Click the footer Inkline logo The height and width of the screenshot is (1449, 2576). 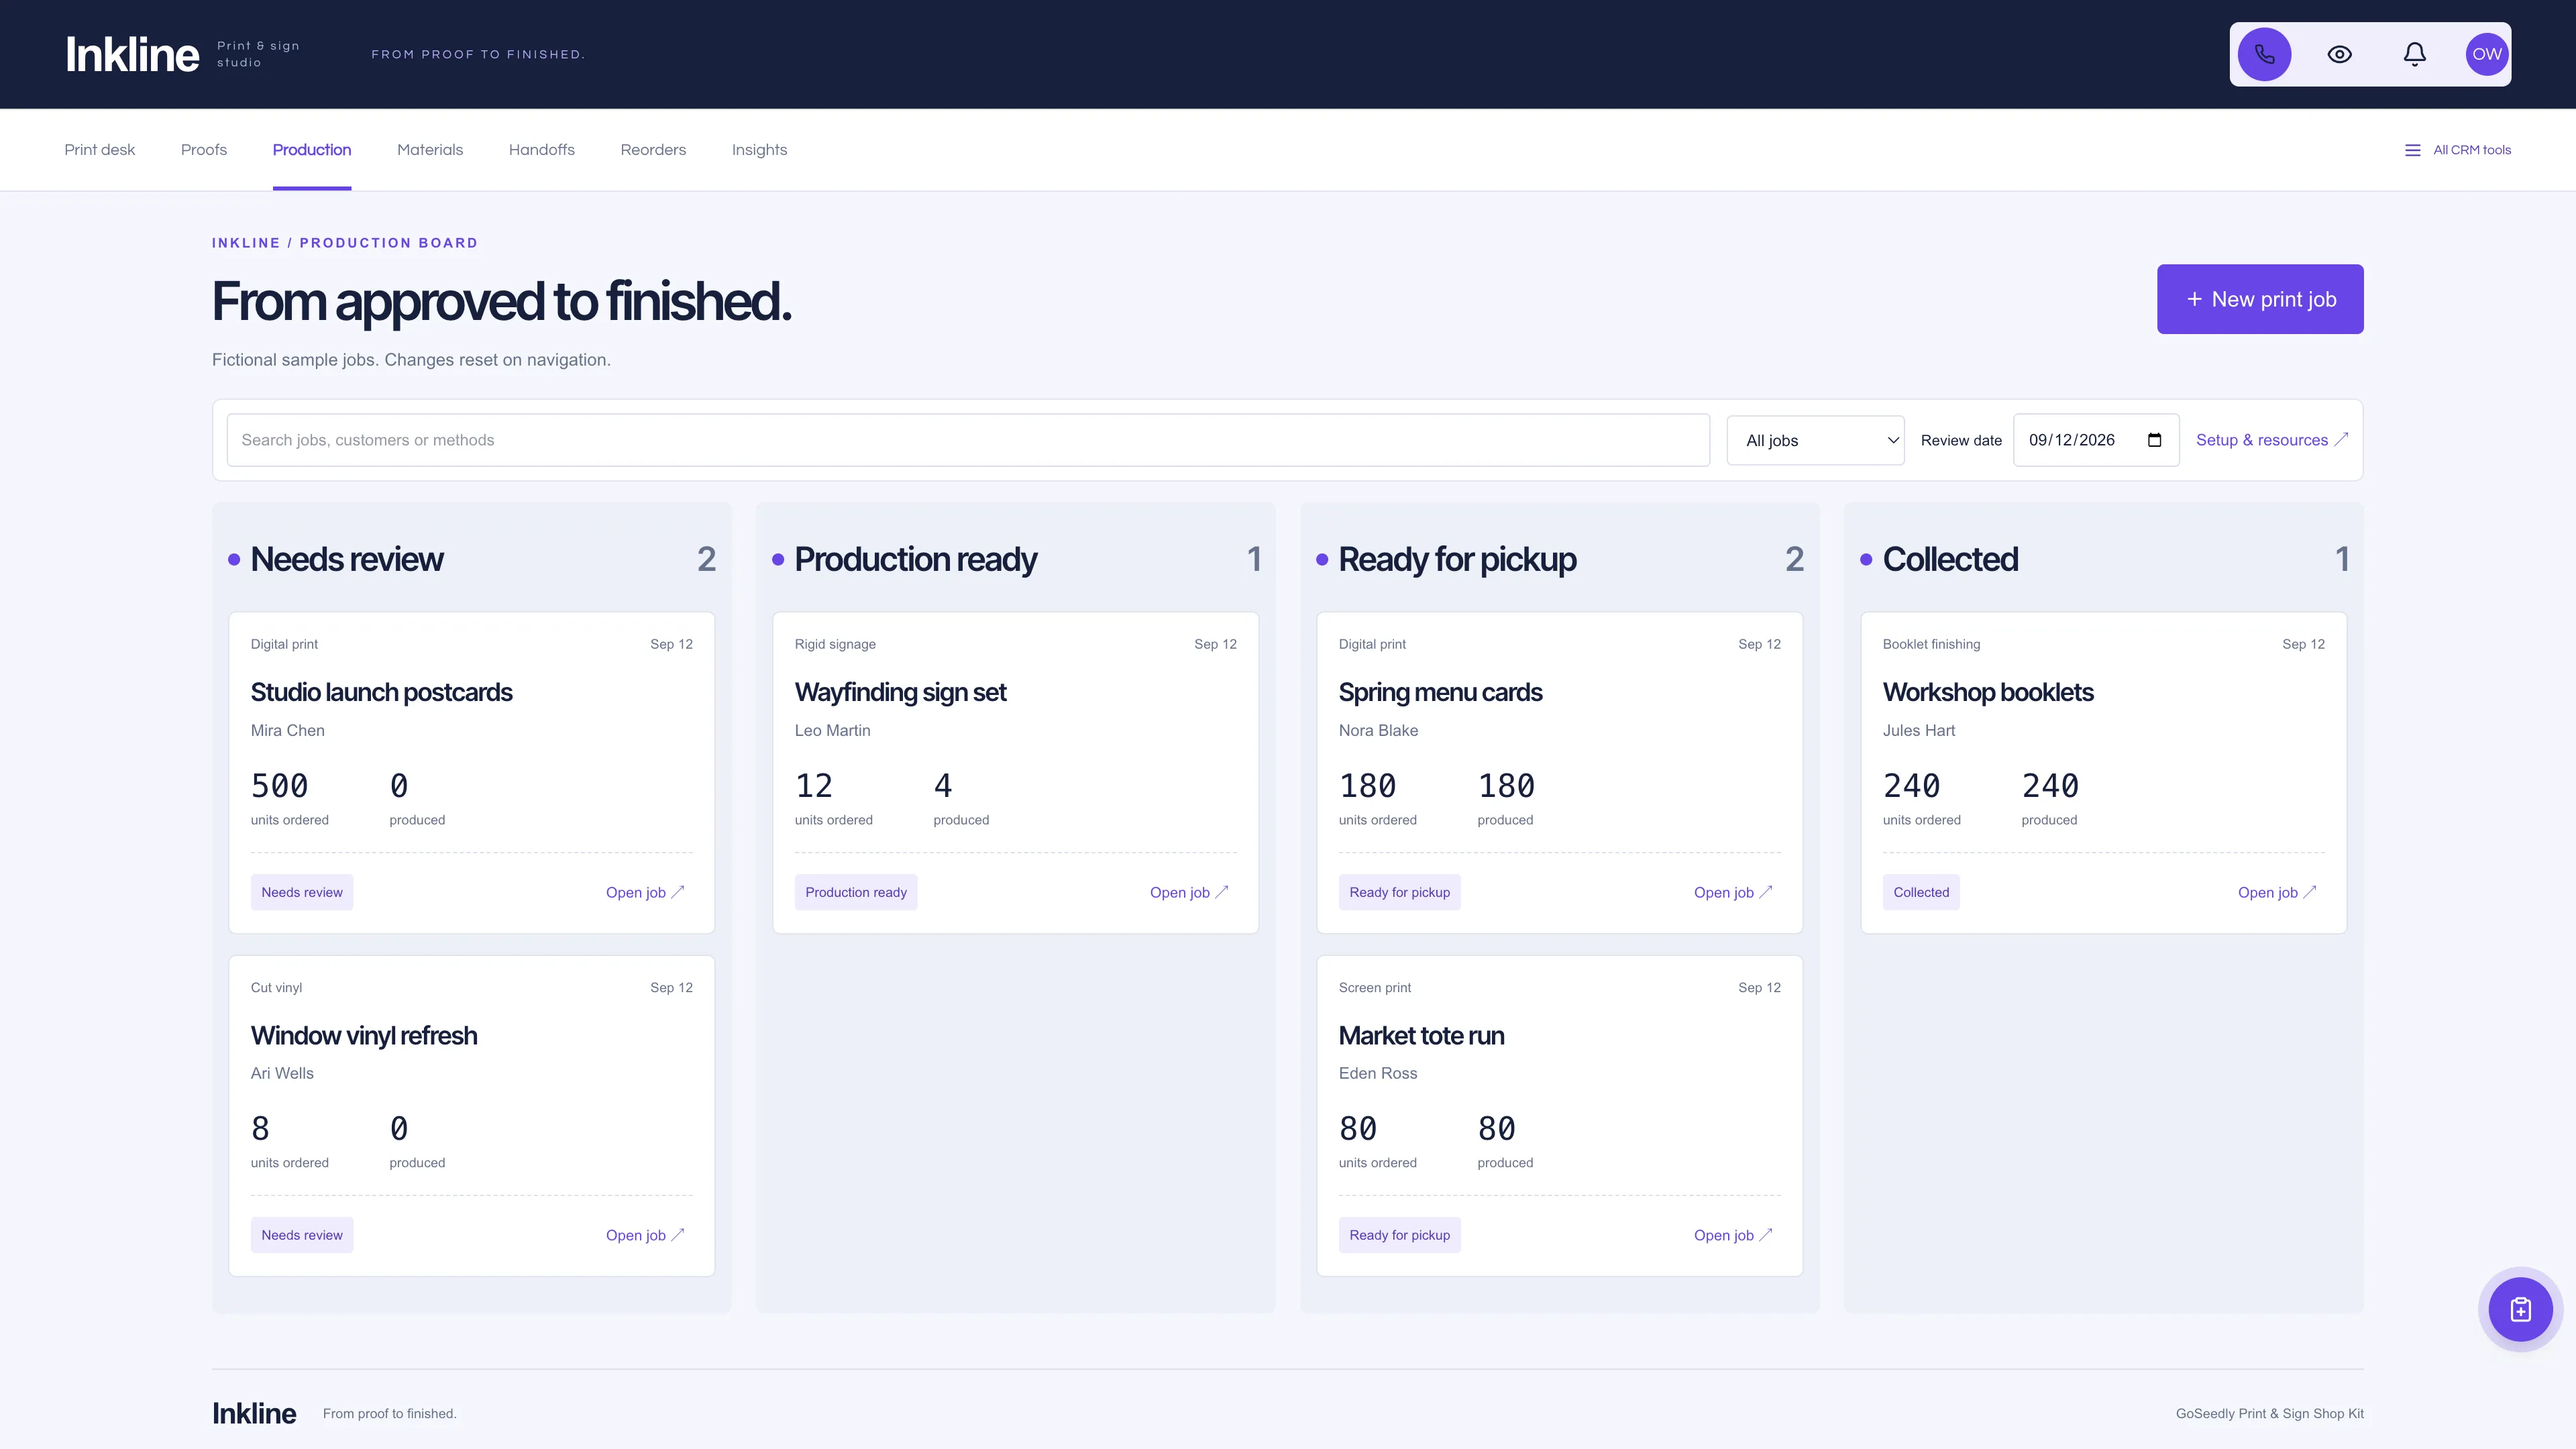click(x=254, y=1413)
